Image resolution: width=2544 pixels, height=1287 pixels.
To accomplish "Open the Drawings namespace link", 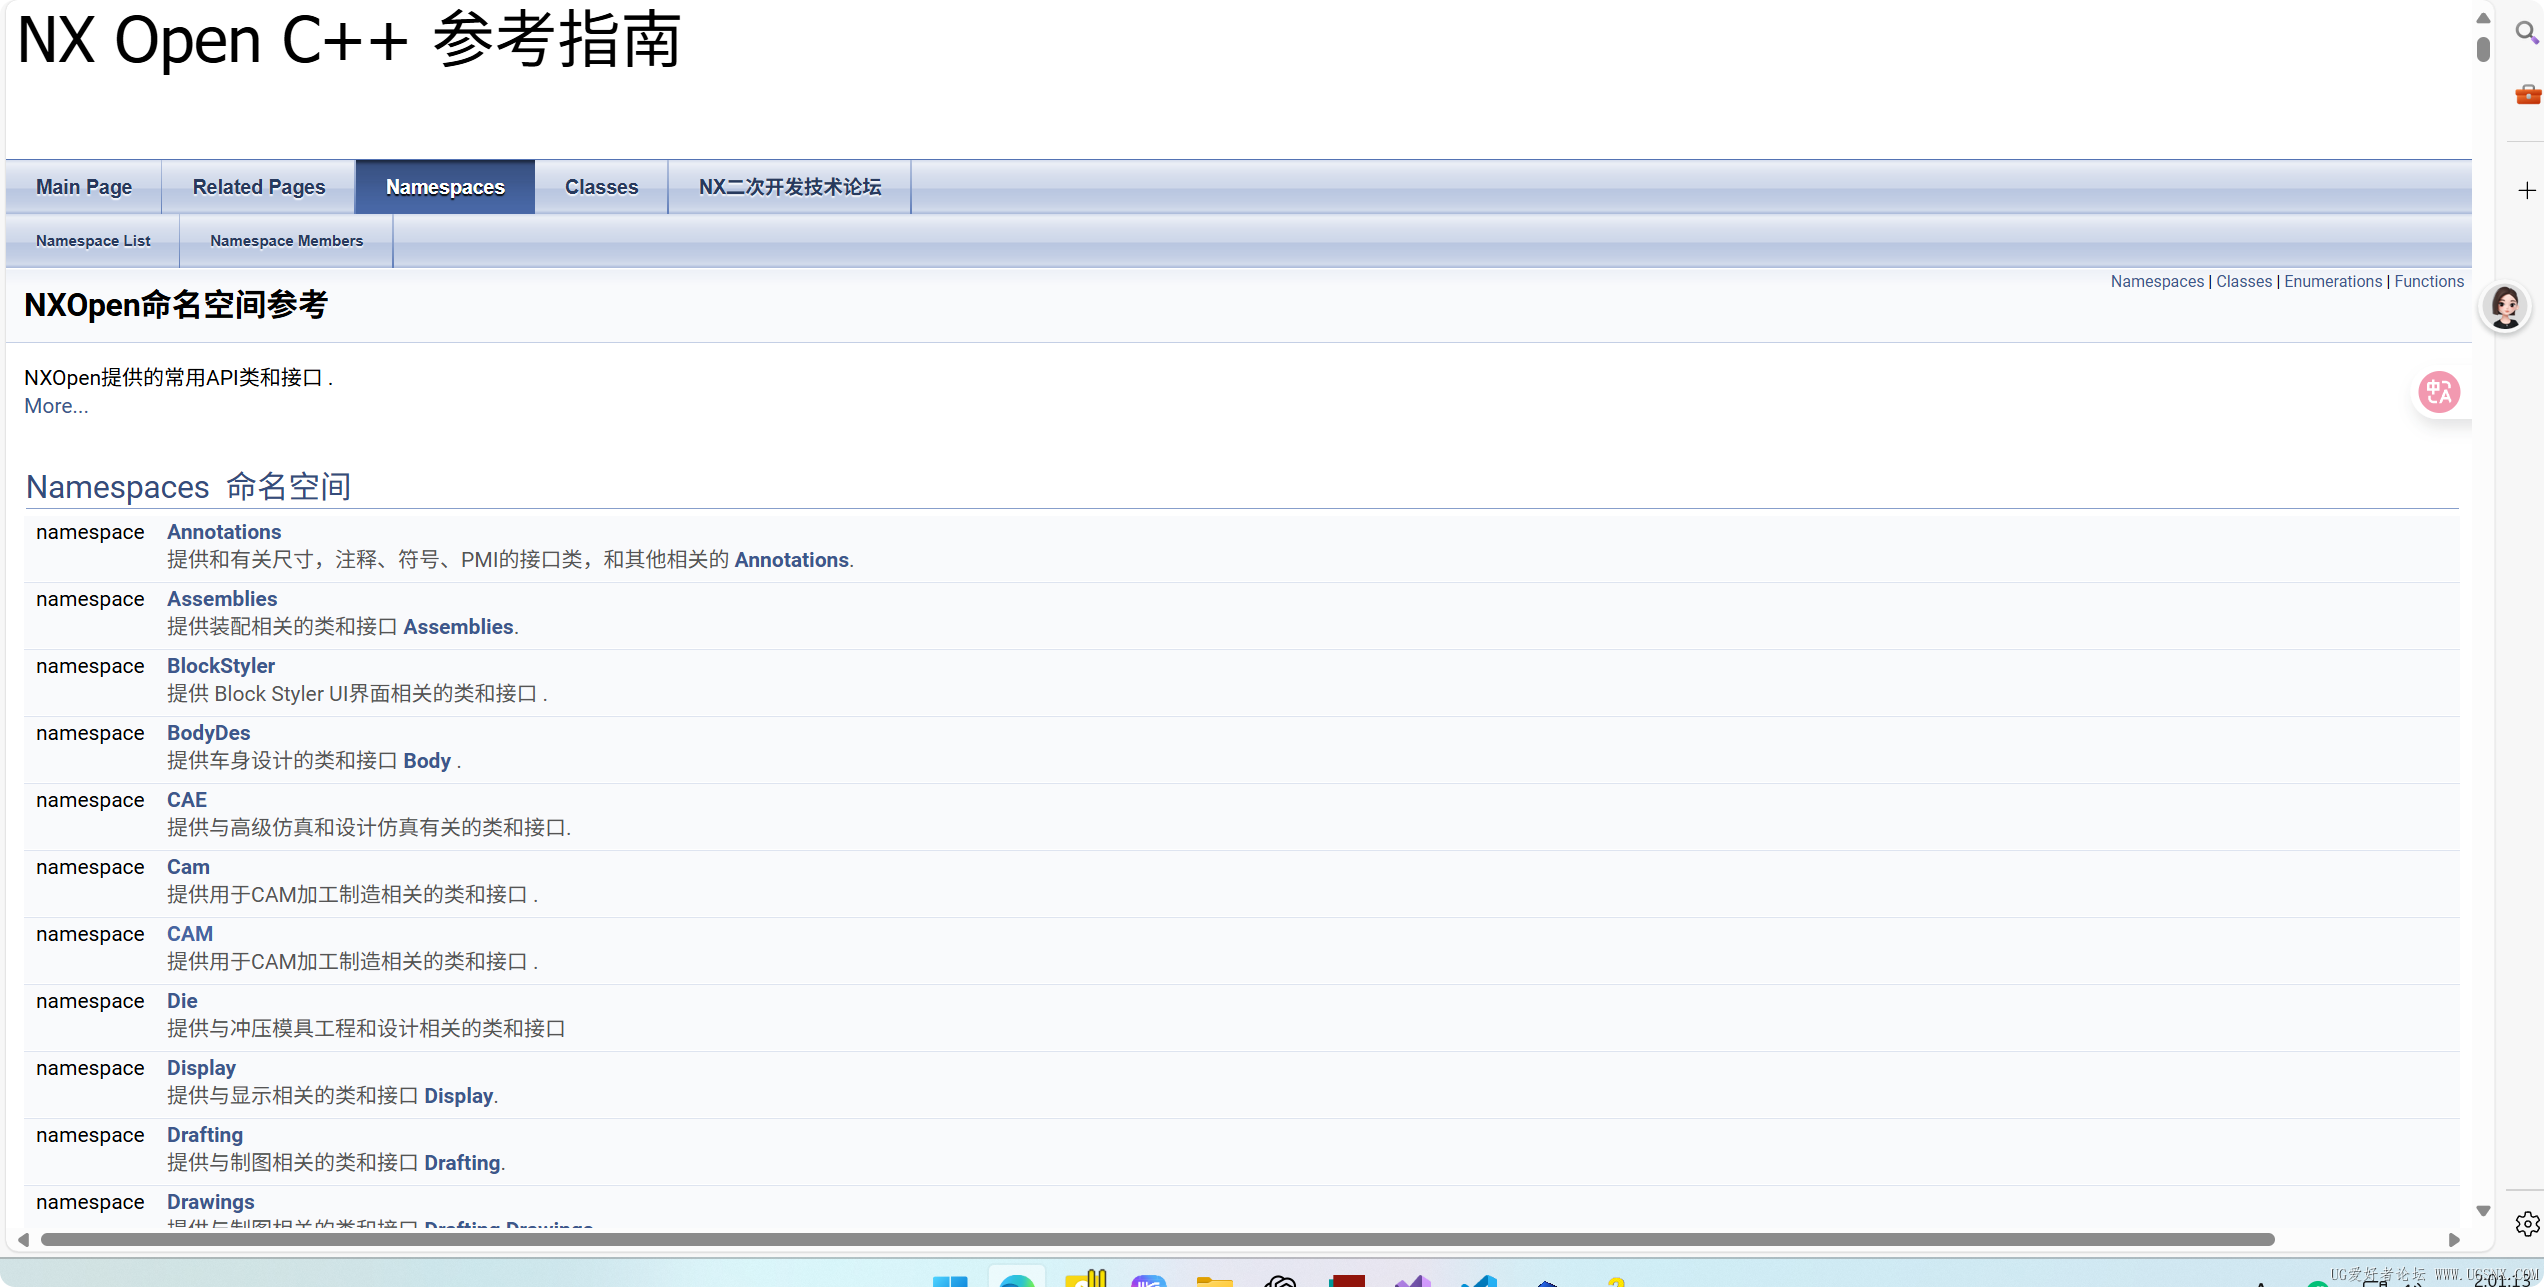I will click(x=211, y=1202).
